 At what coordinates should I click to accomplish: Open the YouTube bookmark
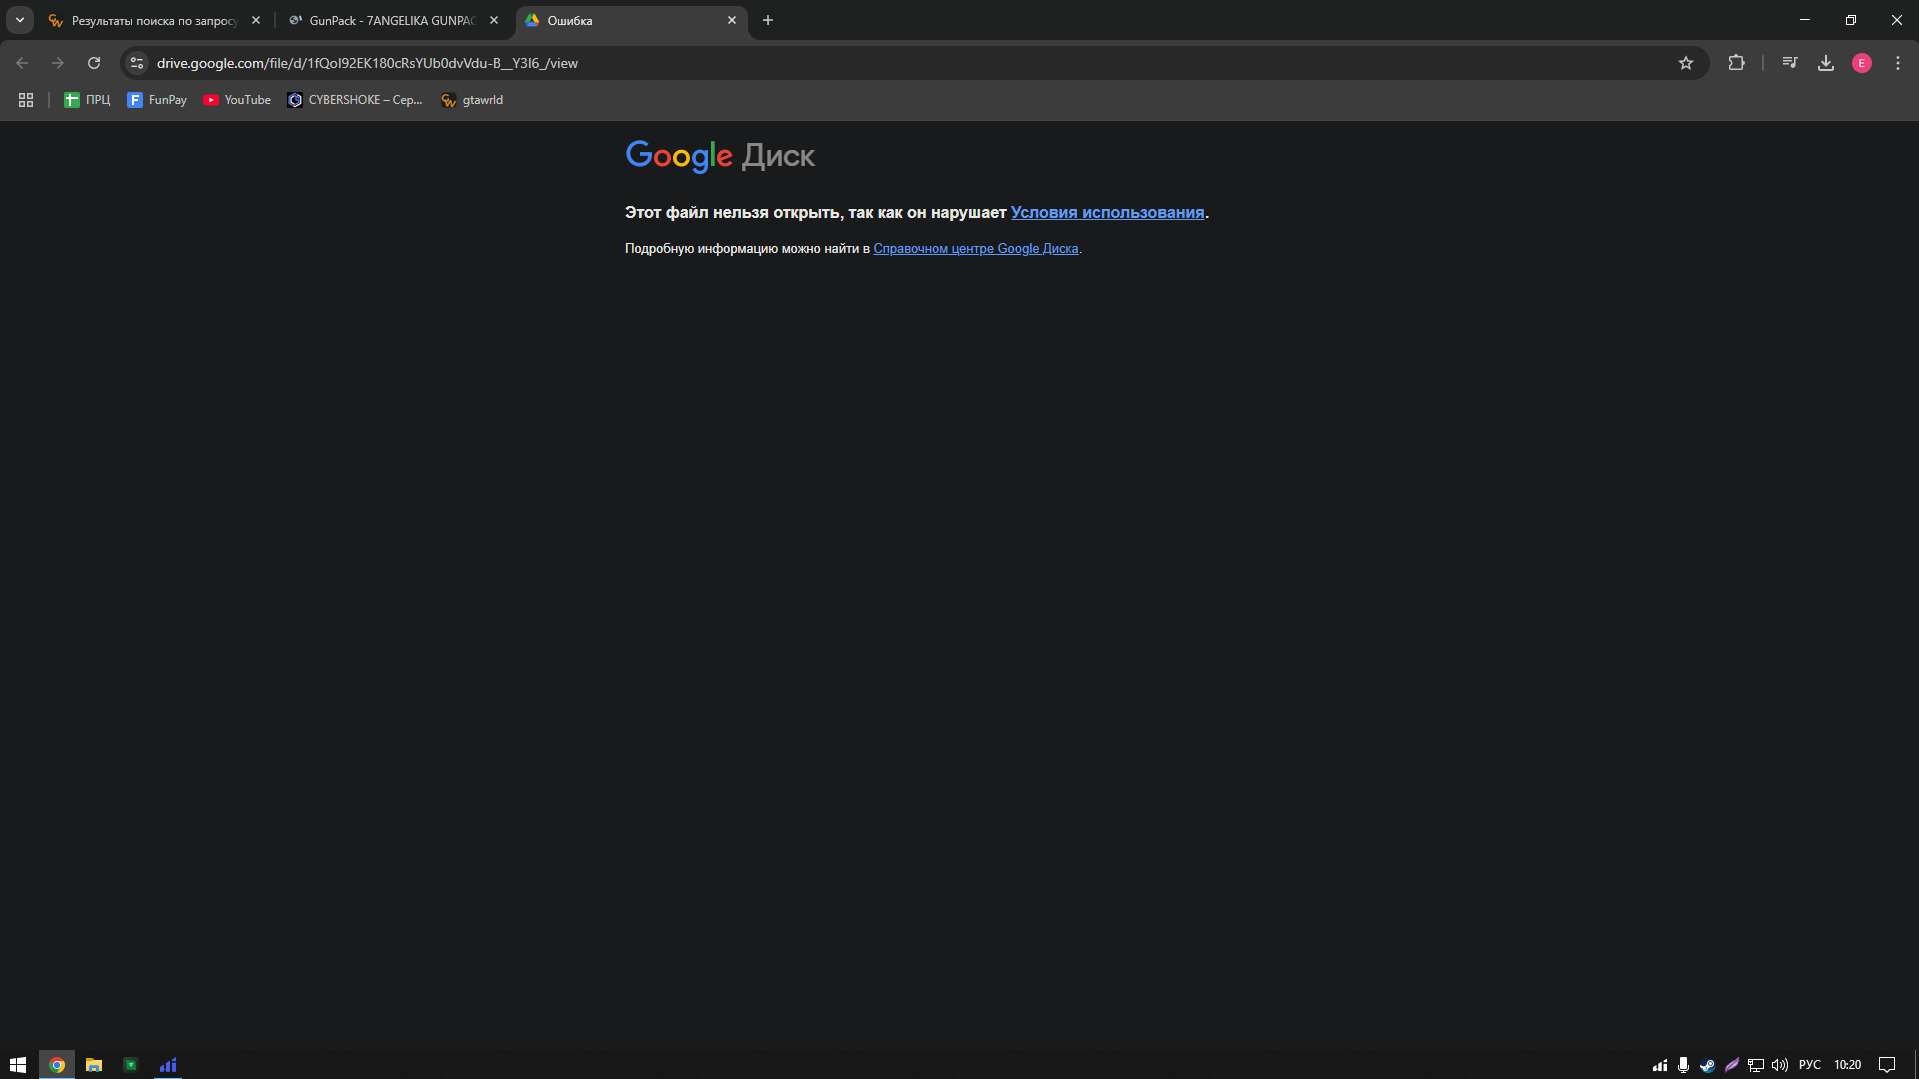click(237, 100)
